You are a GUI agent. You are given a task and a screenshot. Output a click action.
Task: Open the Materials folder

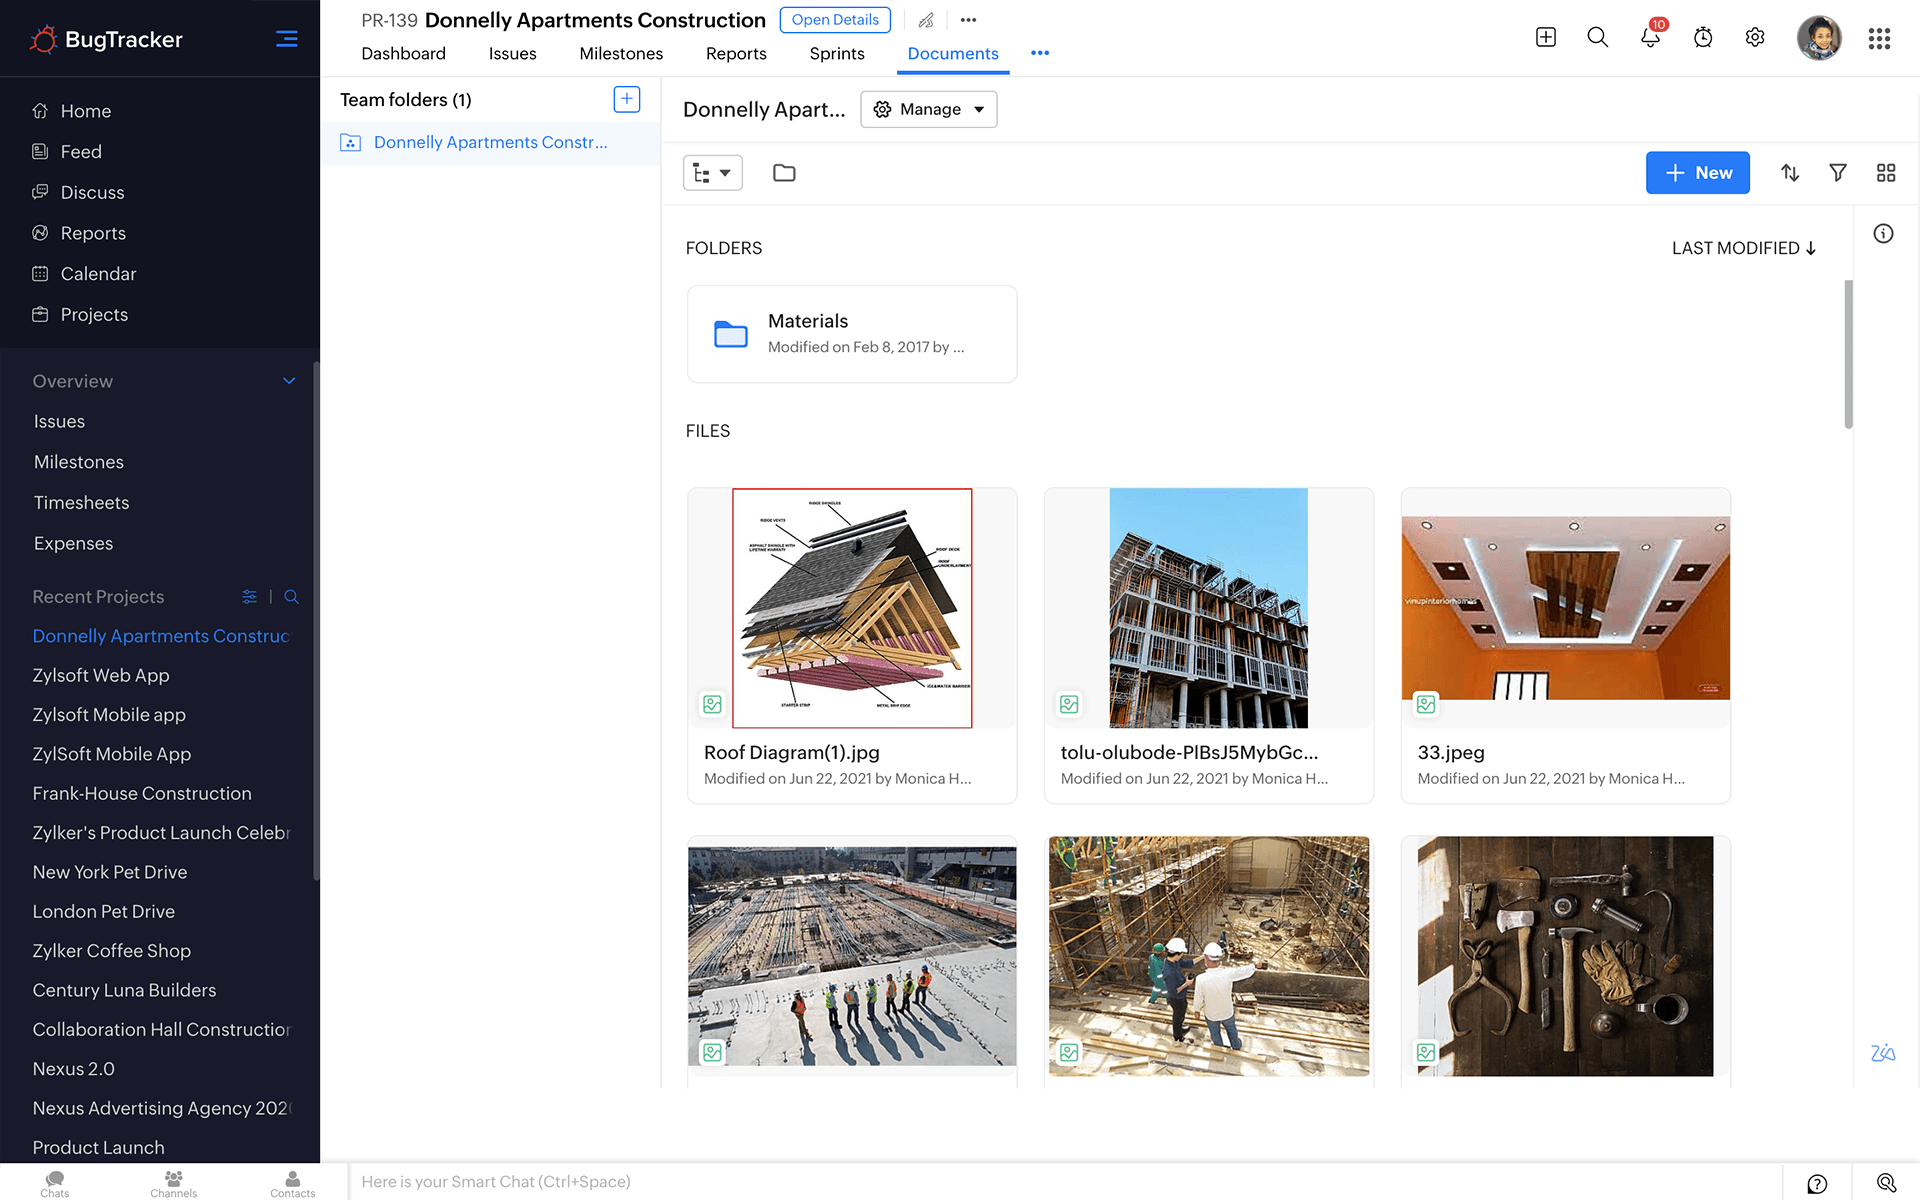click(x=852, y=334)
